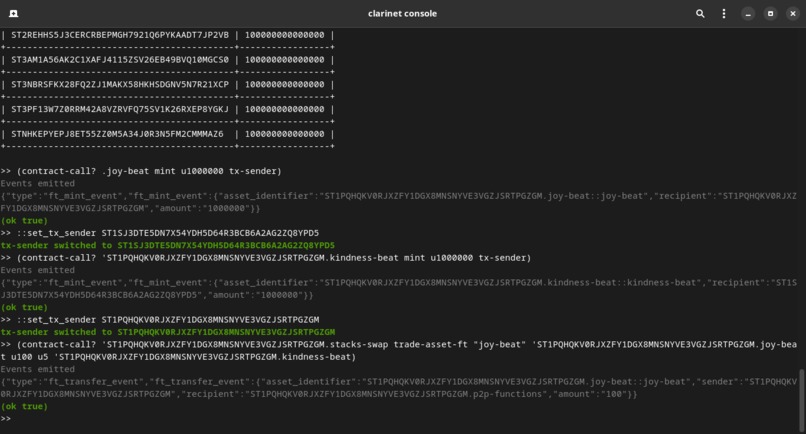
Task: Click the terminal vertical scrollbar
Action: (800, 401)
